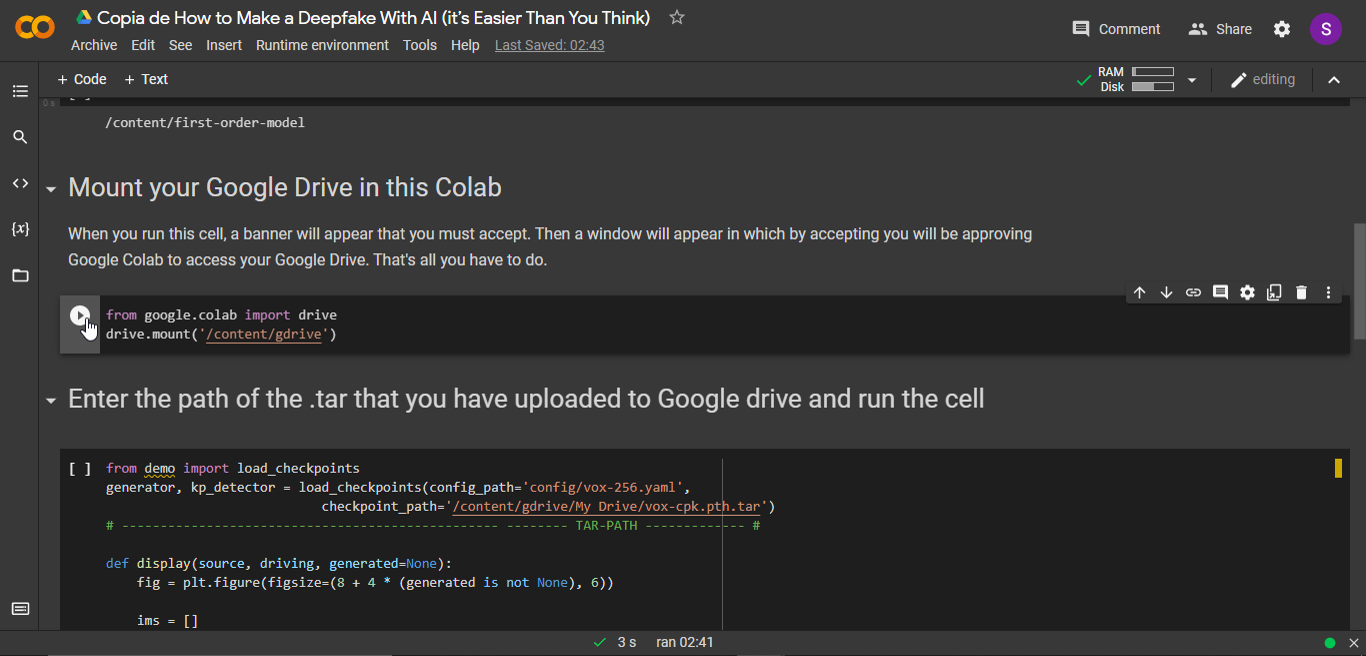Open the Files browser sidebar
Viewport: 1366px width, 656px height.
click(20, 275)
